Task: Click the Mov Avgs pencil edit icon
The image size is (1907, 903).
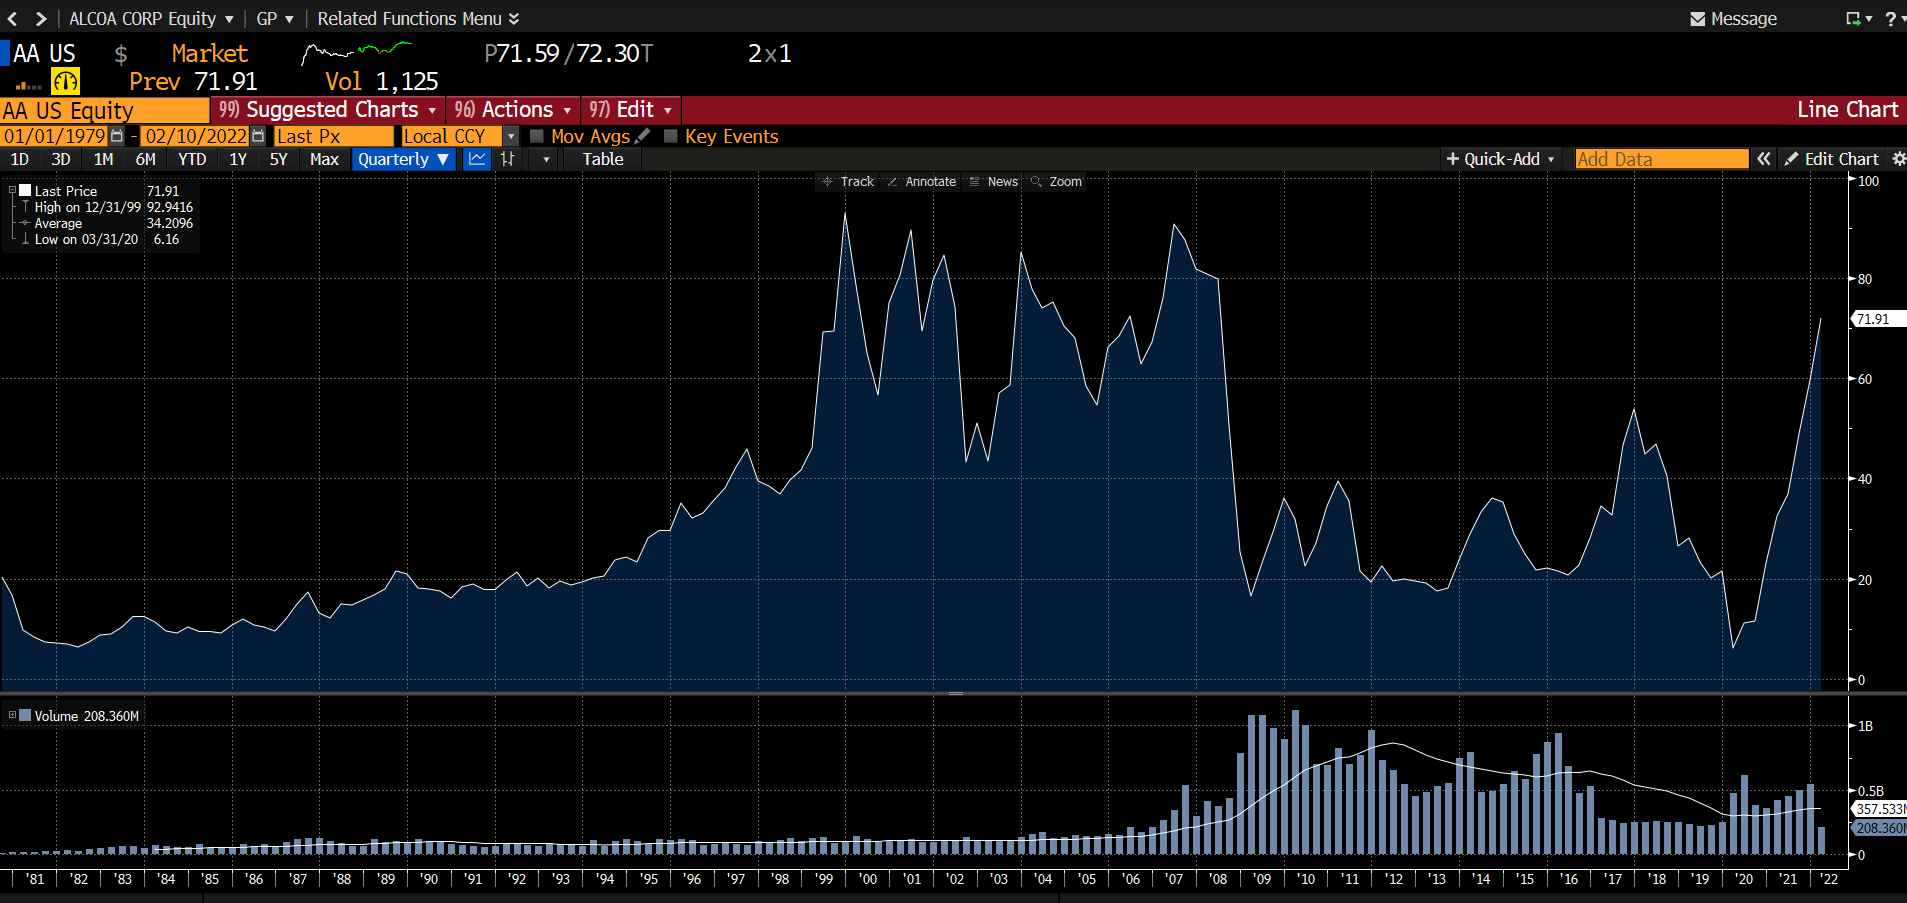Action: click(x=643, y=136)
